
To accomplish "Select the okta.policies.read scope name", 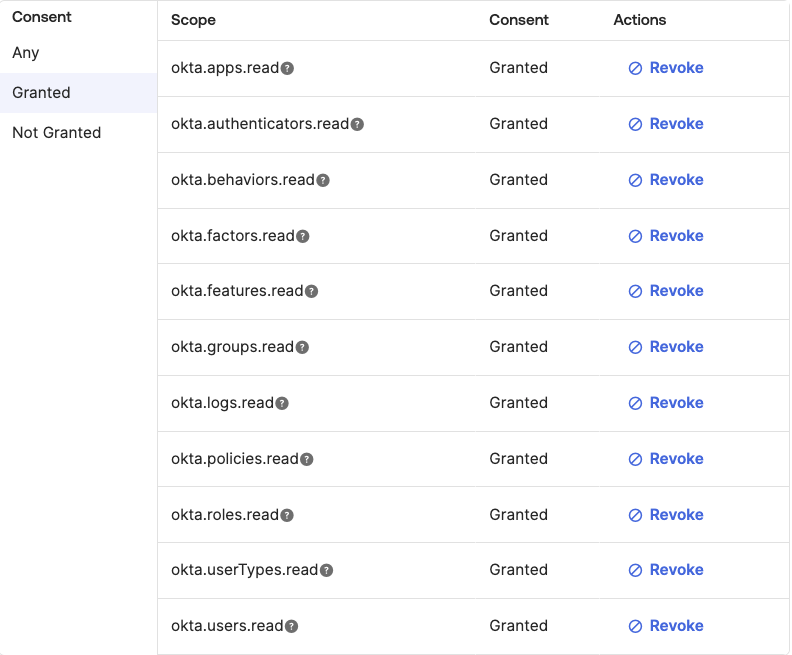I will (235, 459).
